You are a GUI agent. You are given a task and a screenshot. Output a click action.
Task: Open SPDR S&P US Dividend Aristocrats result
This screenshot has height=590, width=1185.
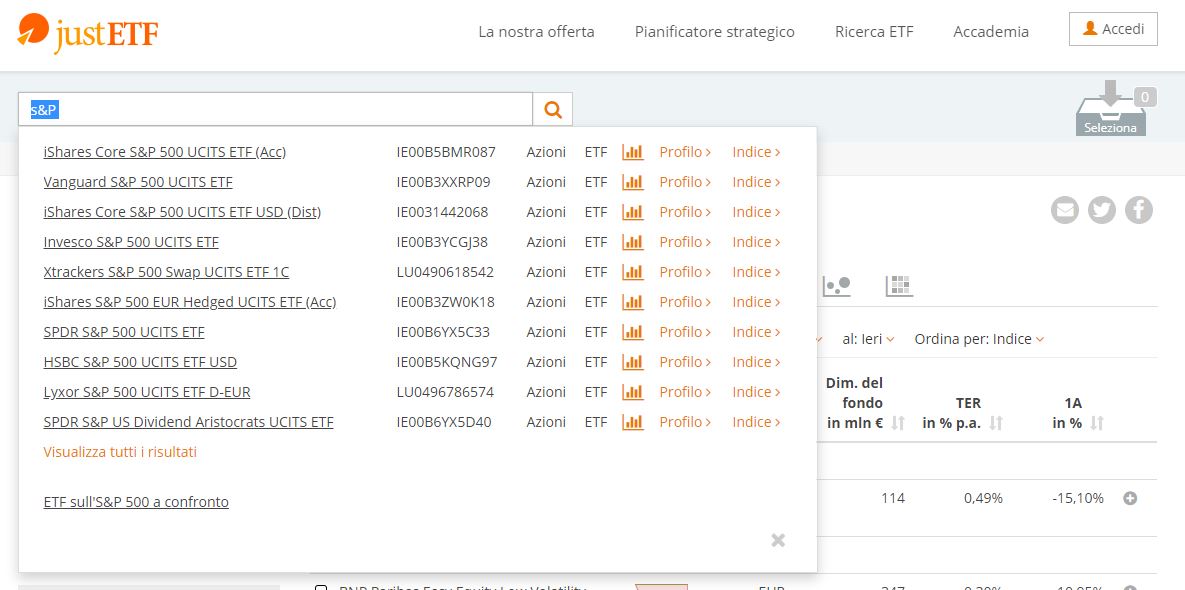(188, 422)
